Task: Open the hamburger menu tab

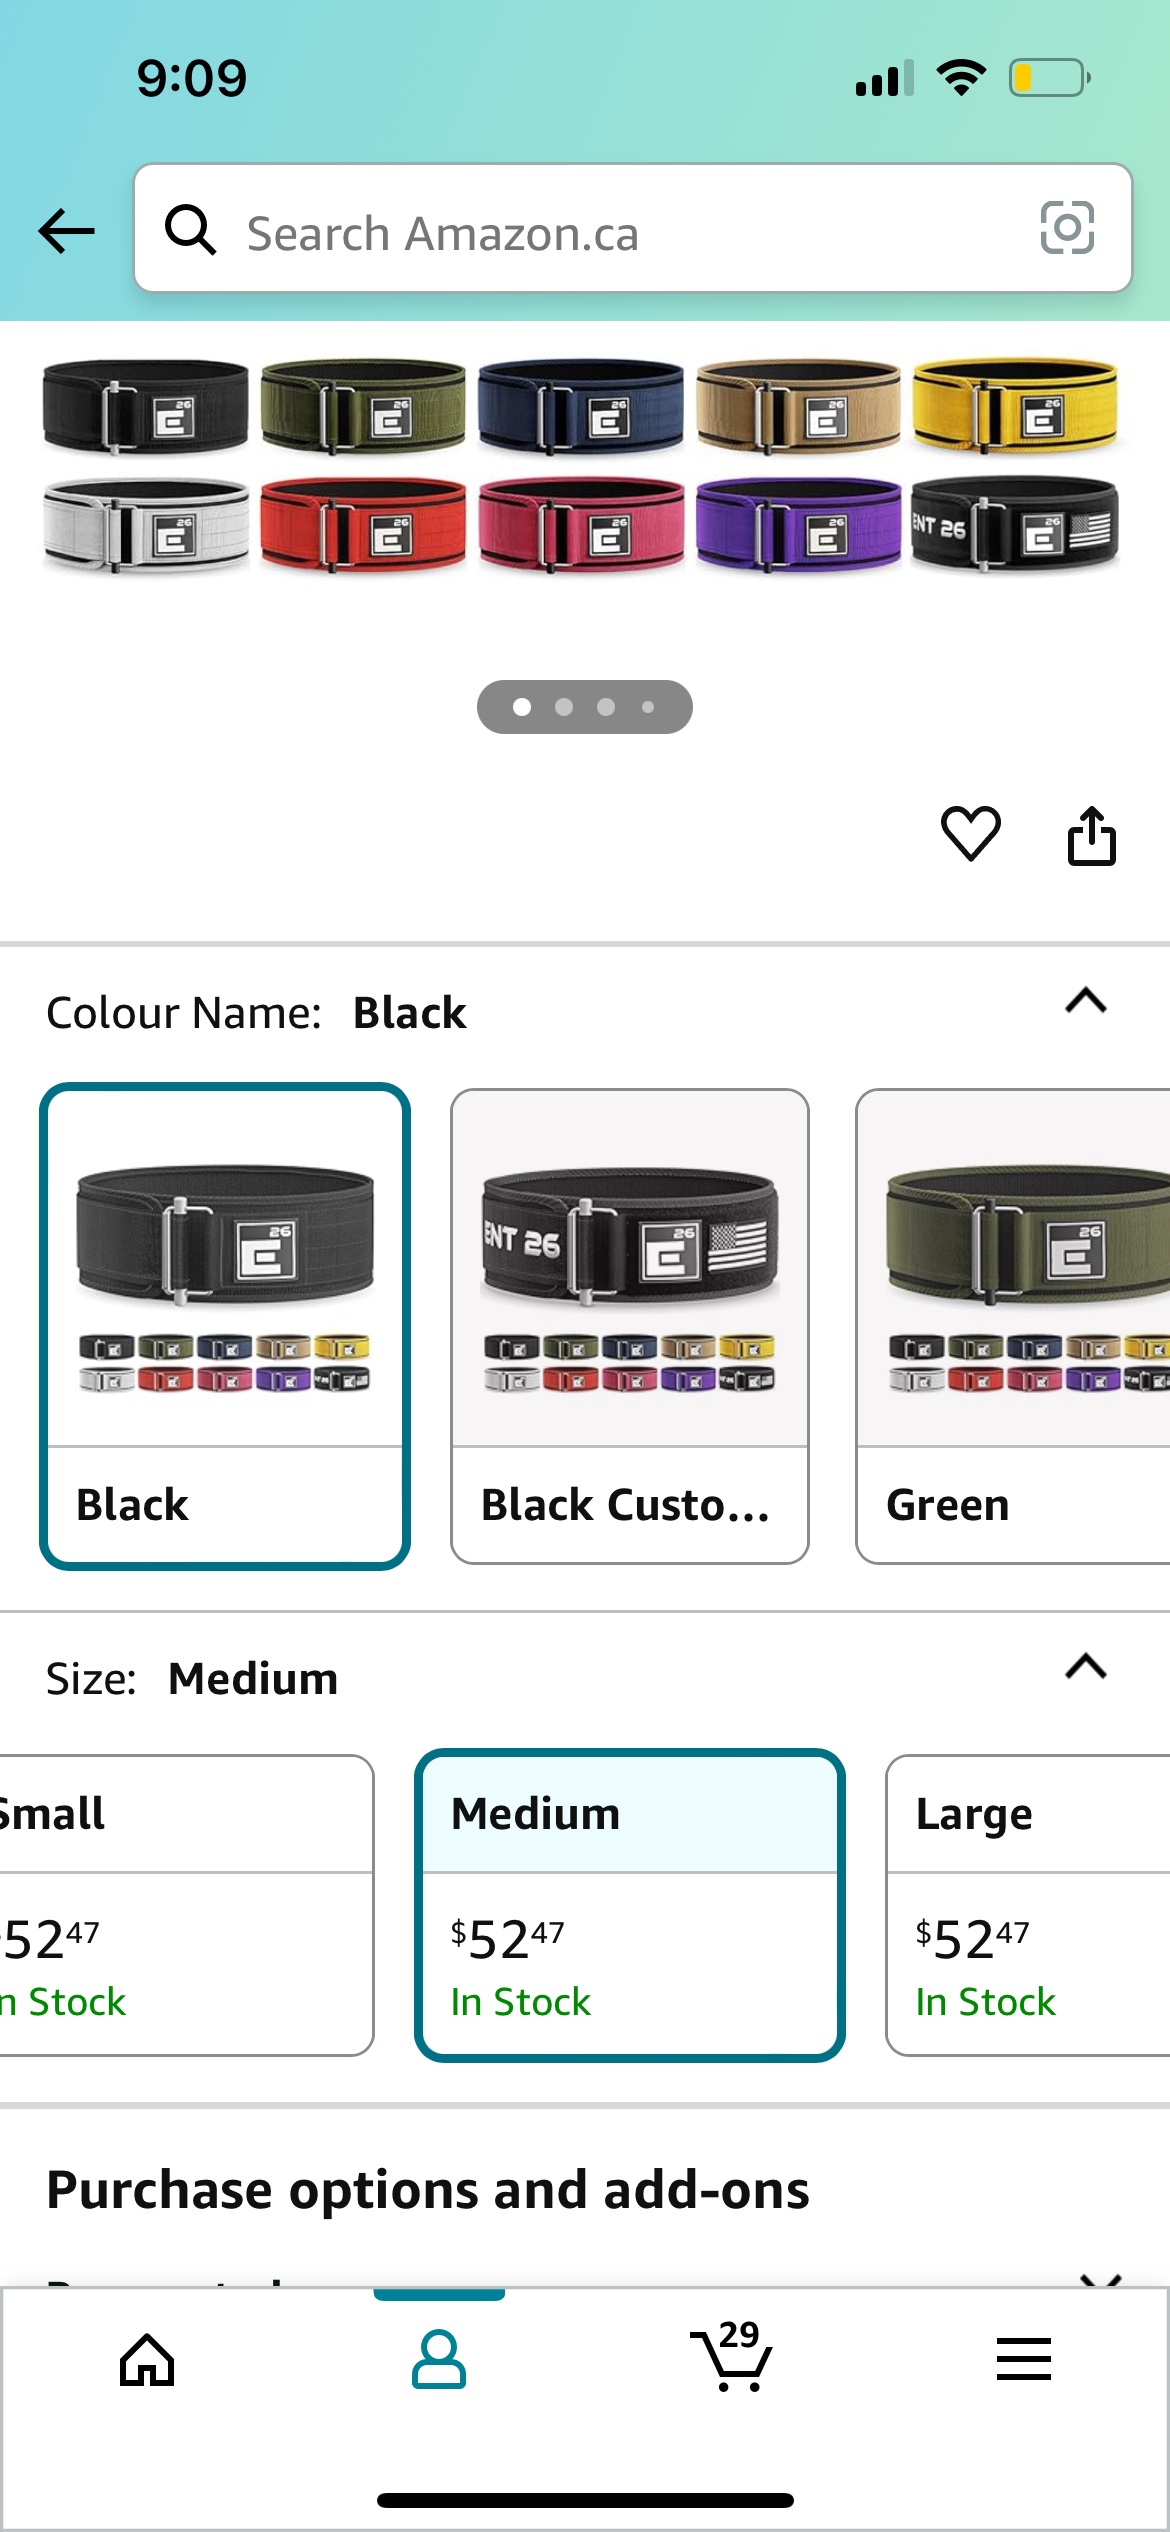Action: (x=1024, y=2359)
